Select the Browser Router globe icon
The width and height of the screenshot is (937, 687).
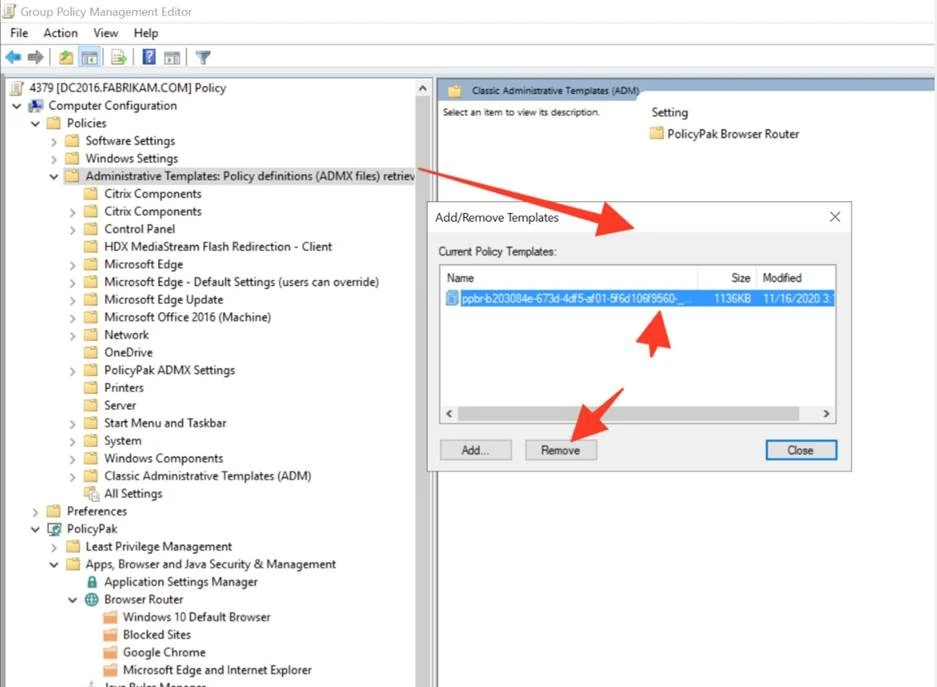92,600
